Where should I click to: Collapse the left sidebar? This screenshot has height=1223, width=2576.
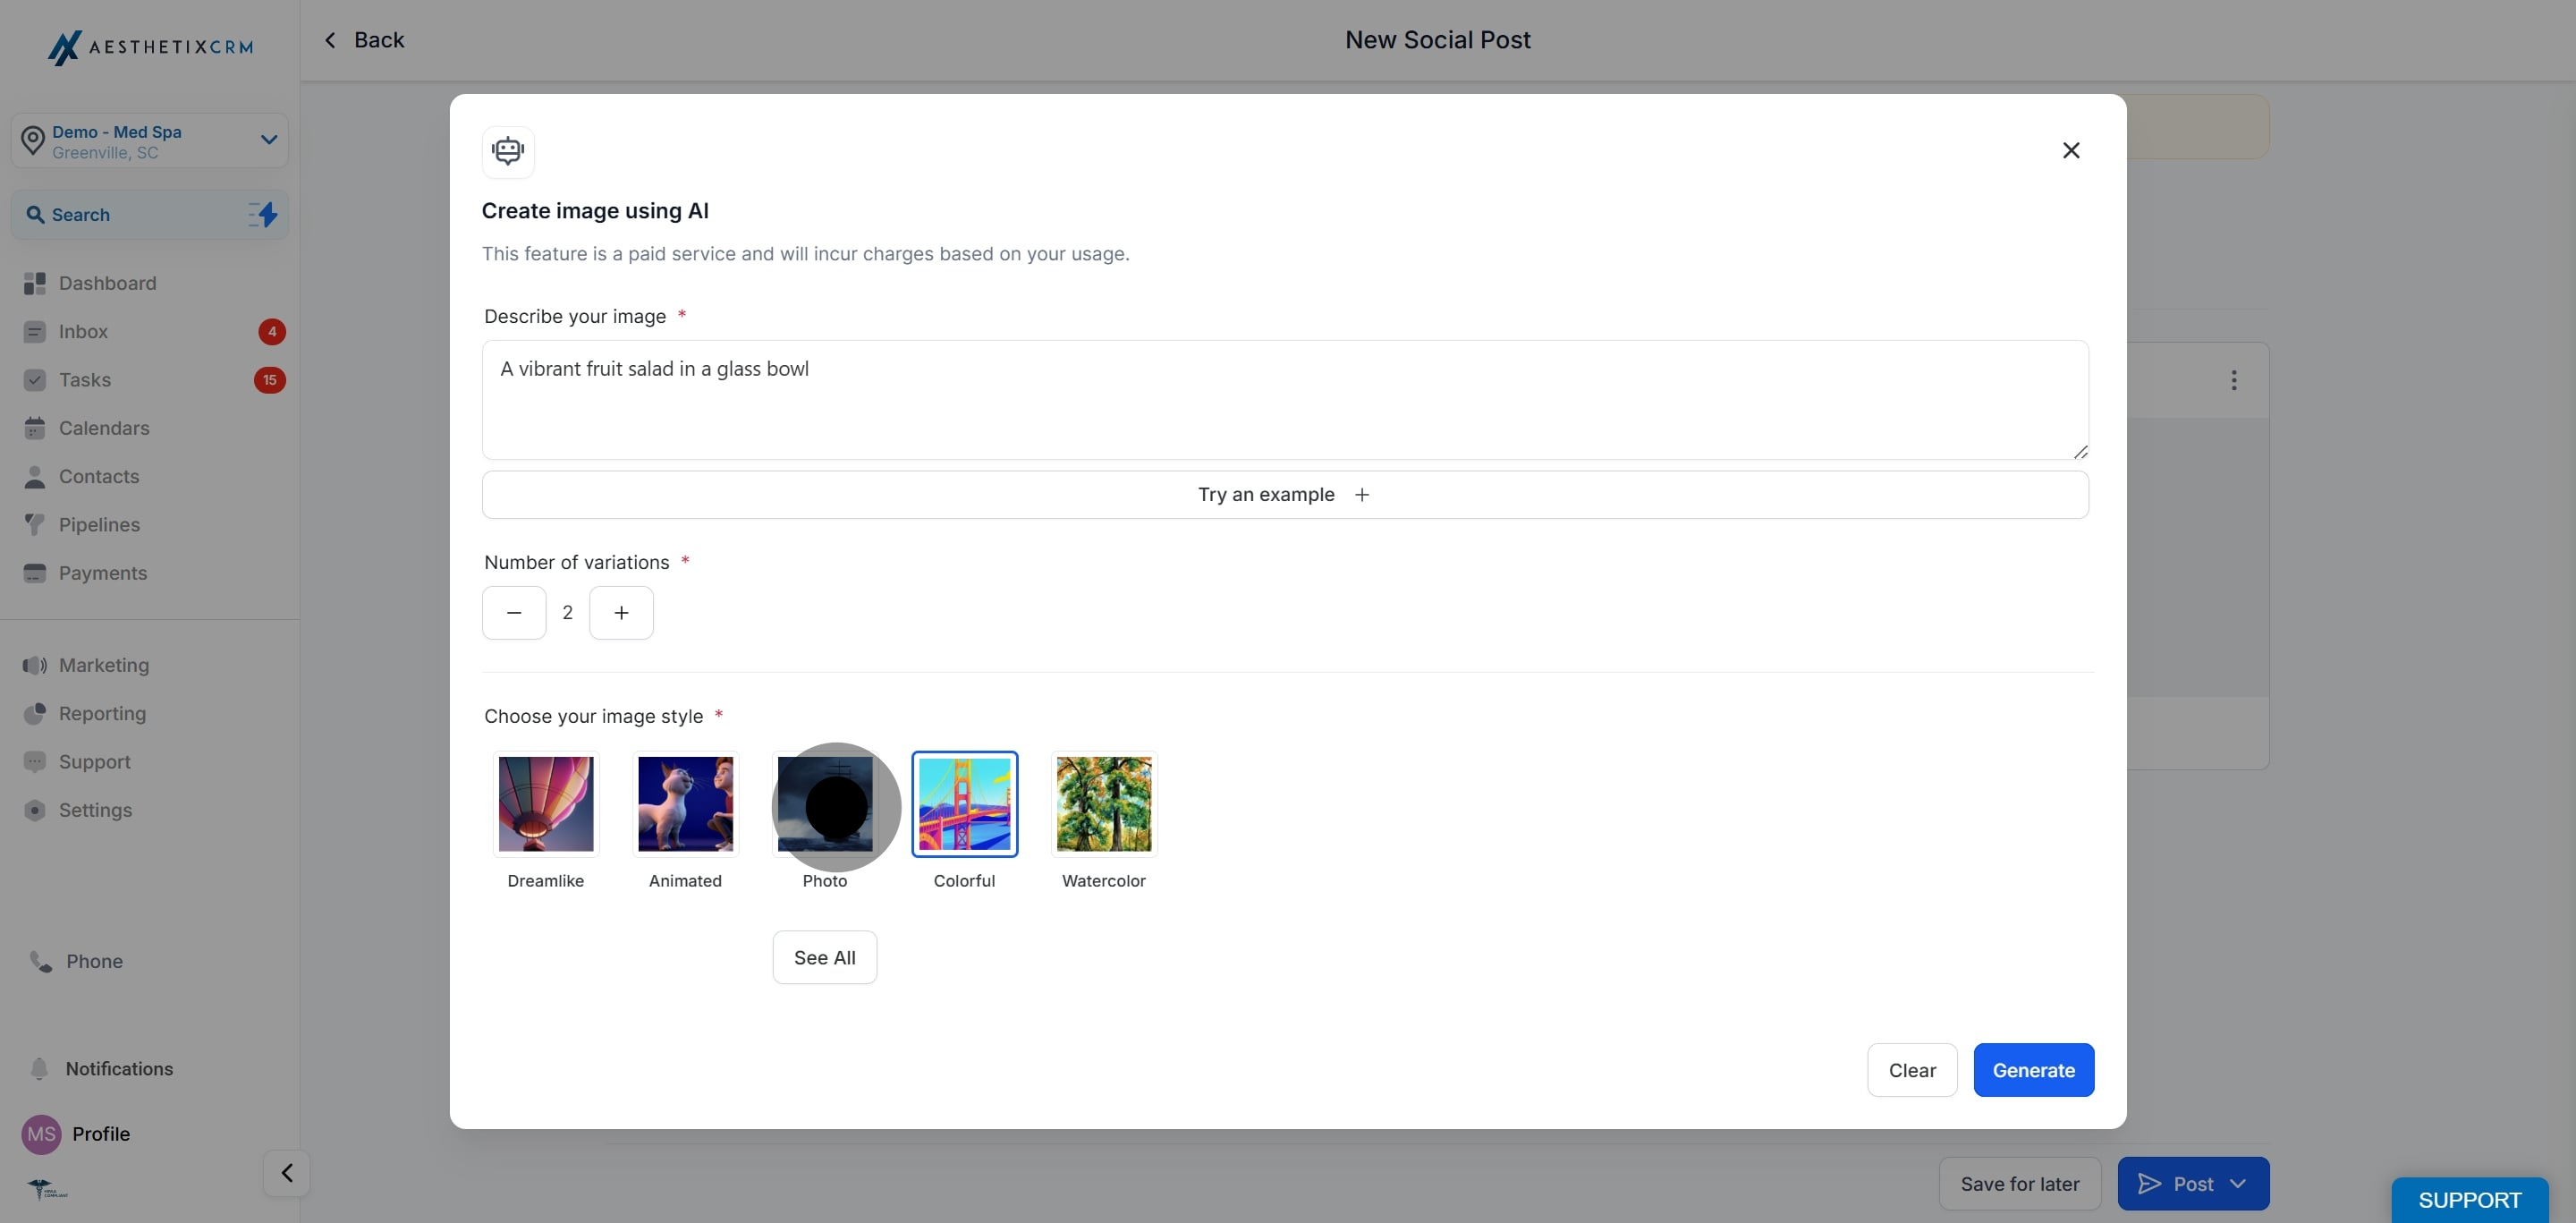point(285,1172)
